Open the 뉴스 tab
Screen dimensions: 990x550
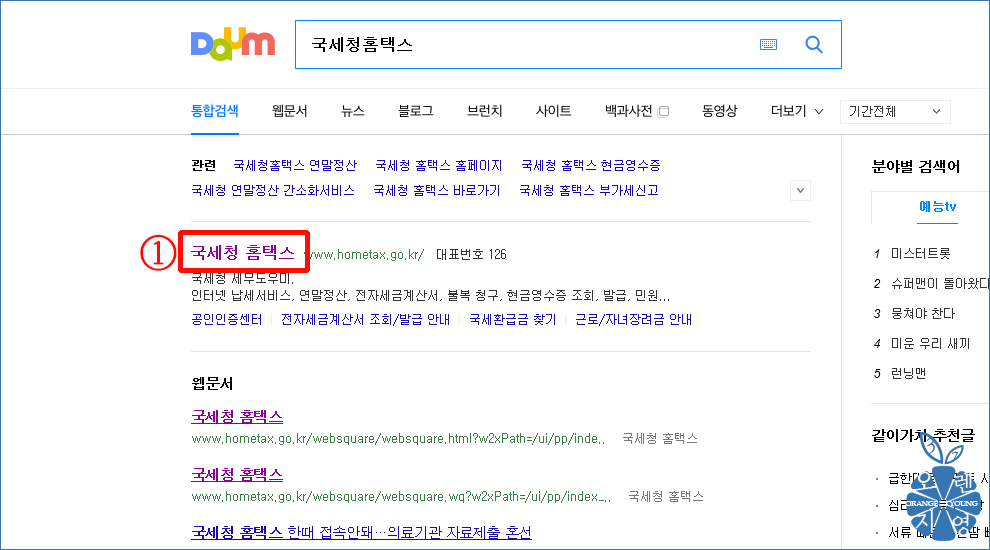(x=352, y=111)
